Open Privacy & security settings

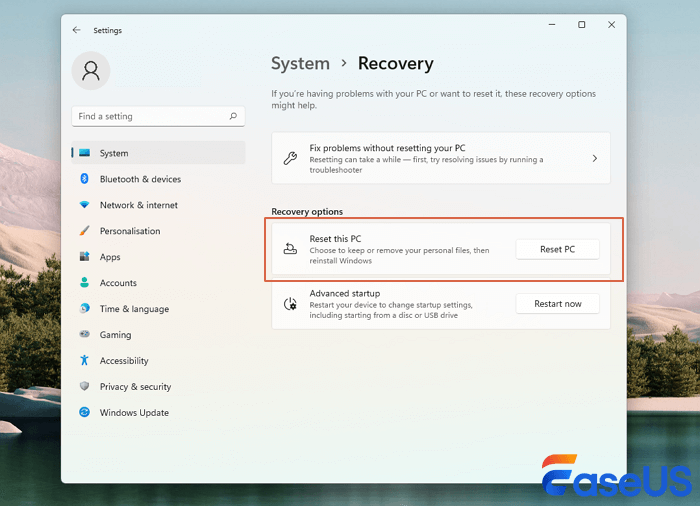135,387
